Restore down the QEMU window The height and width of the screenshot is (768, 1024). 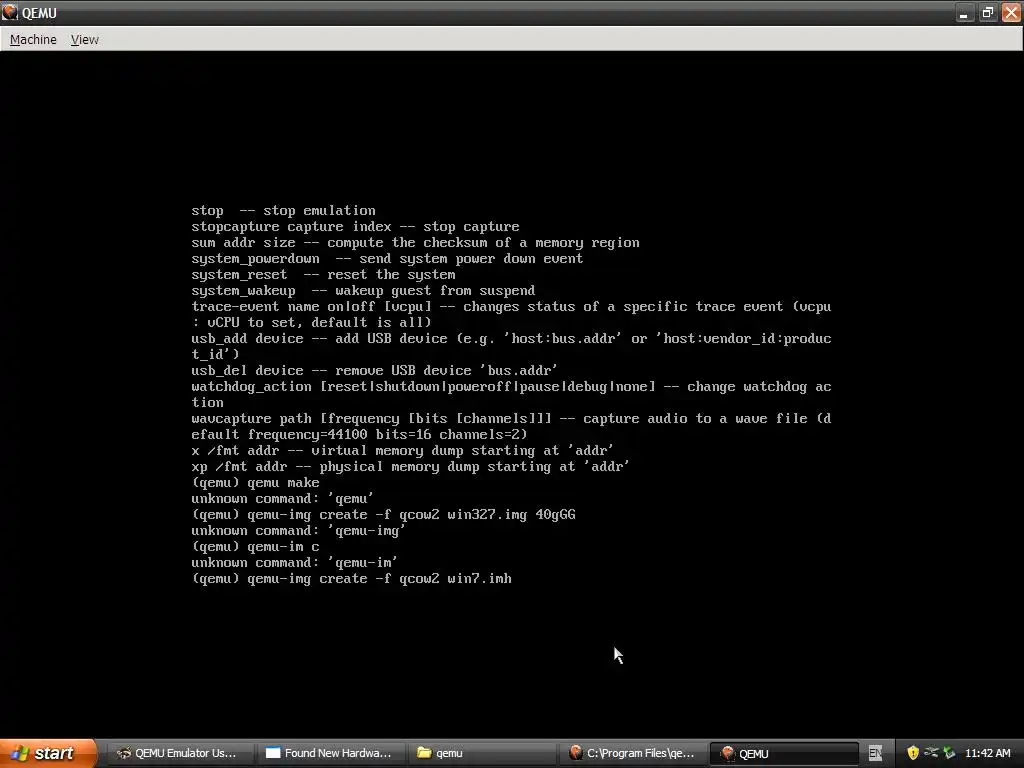click(x=987, y=13)
